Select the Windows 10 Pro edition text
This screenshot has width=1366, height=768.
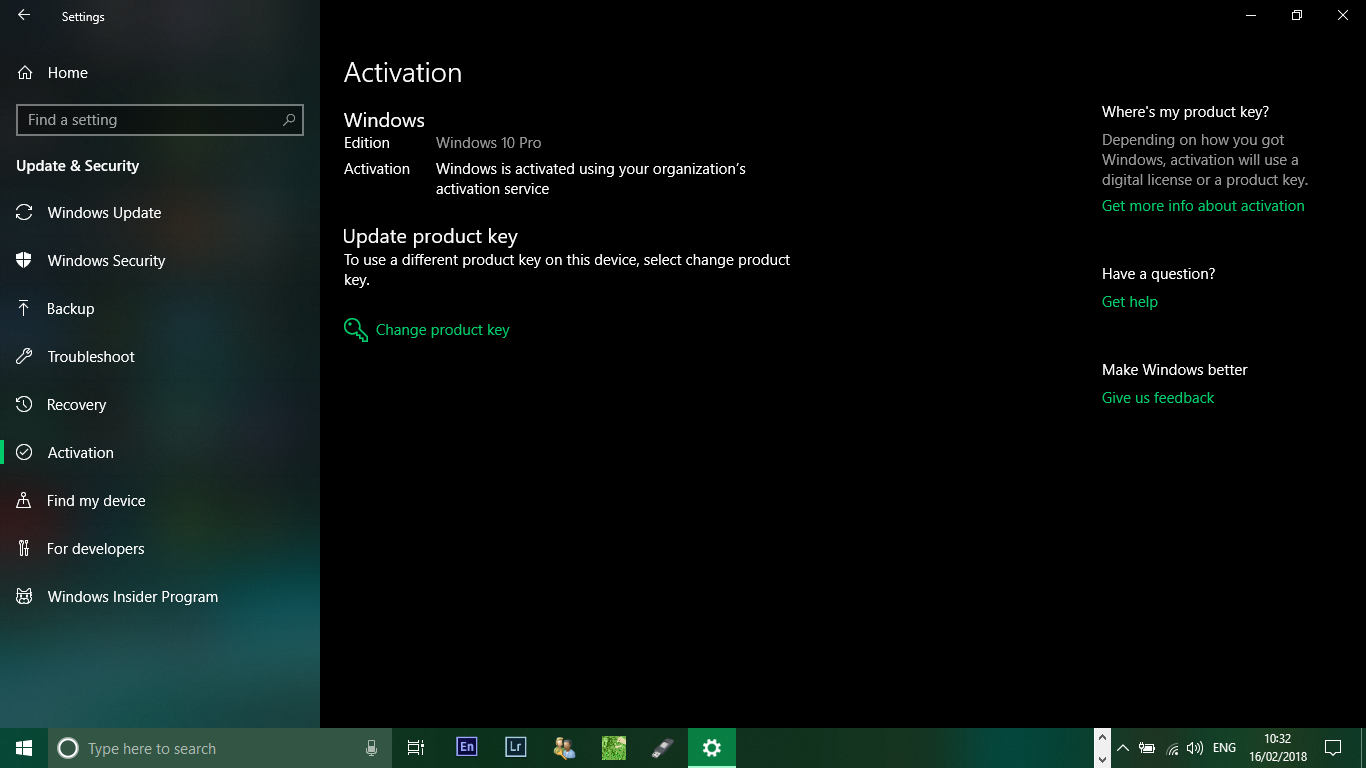tap(488, 143)
